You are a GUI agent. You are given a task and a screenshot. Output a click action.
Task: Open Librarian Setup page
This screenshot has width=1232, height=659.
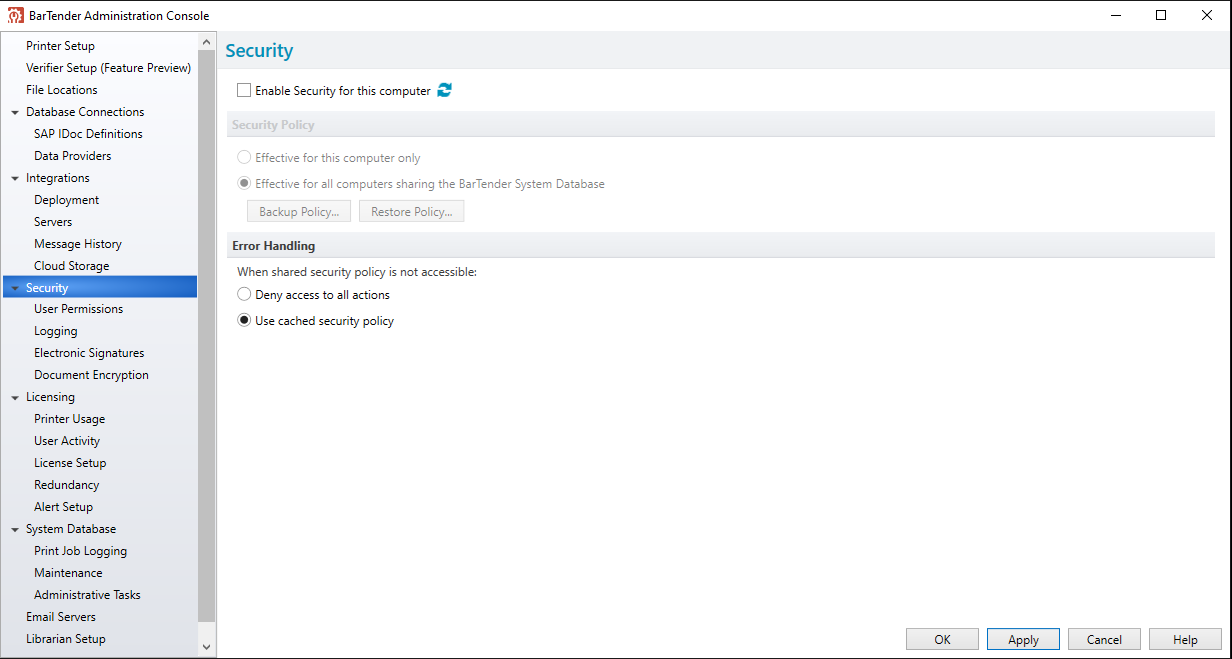click(66, 639)
